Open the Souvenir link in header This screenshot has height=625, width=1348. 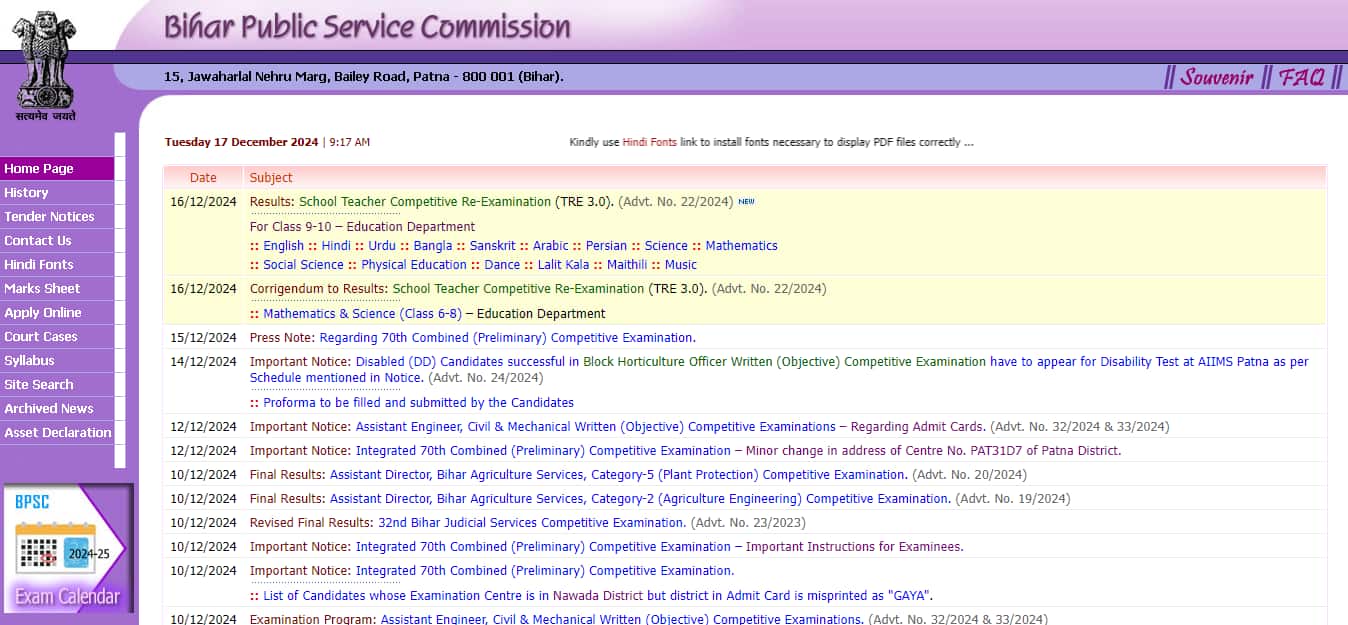1217,77
